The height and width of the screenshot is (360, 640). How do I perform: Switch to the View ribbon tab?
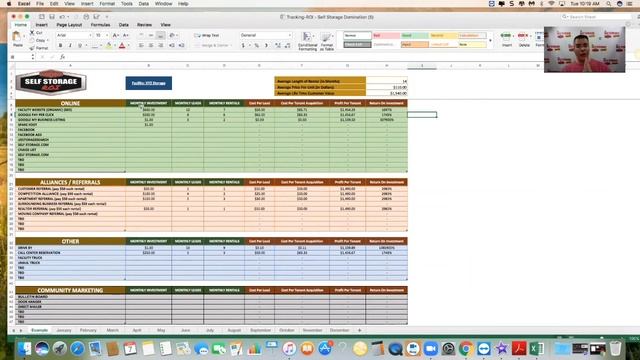coord(165,25)
